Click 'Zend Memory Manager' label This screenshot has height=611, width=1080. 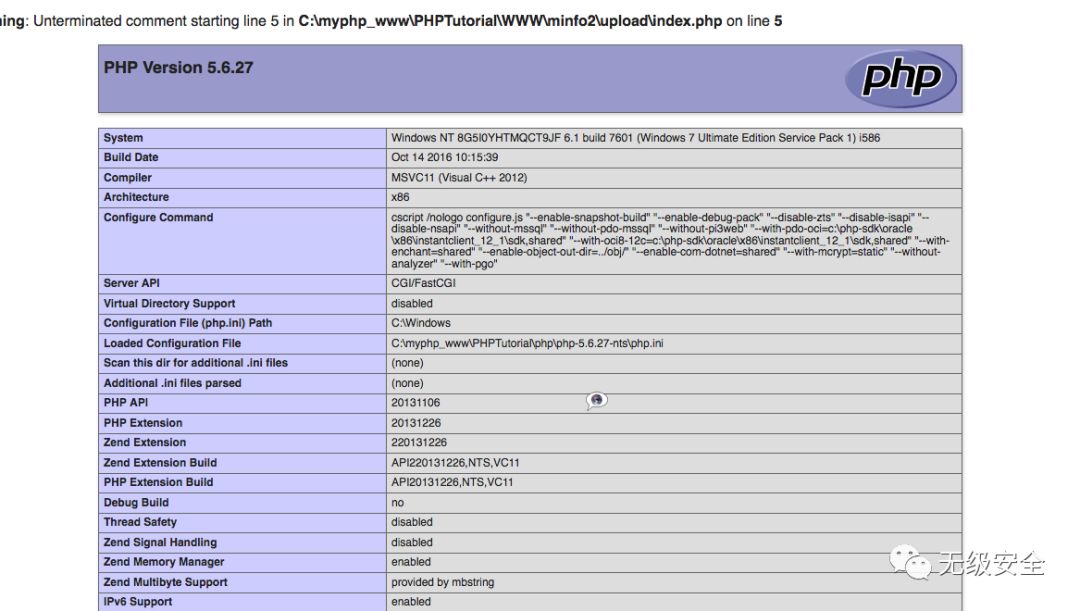tap(164, 562)
